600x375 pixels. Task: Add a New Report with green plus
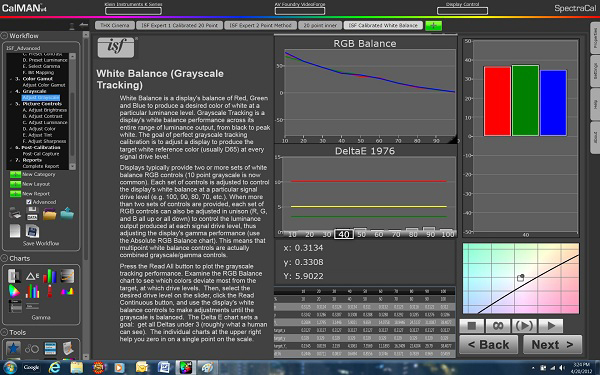[x=15, y=194]
